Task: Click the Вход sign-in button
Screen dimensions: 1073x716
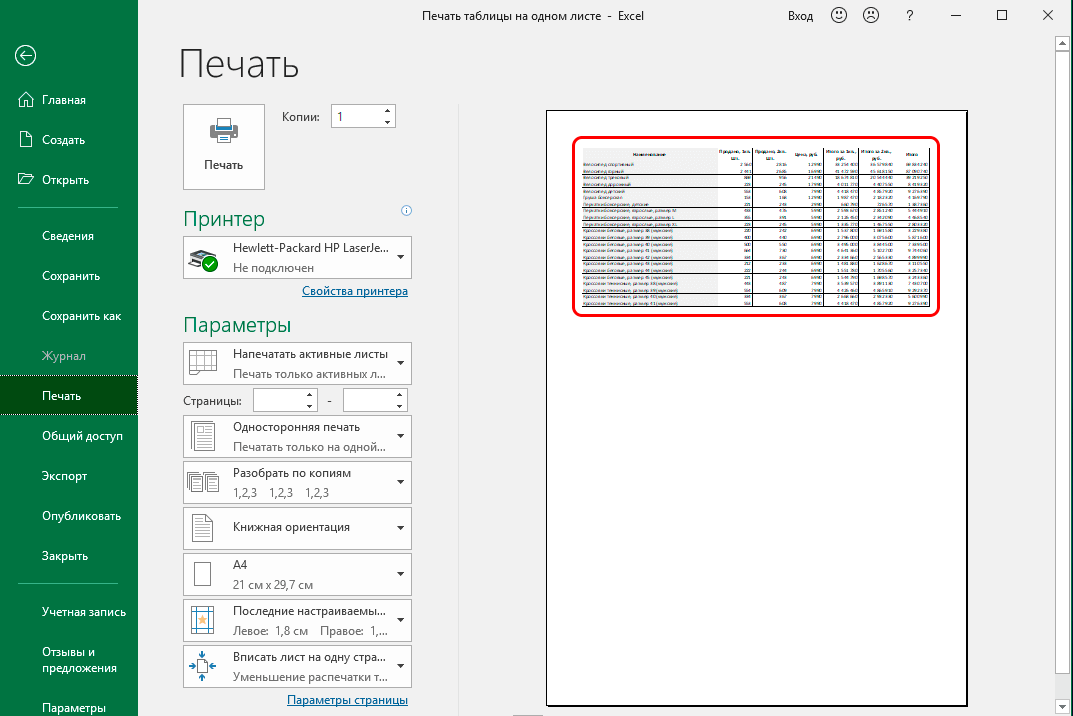Action: 800,16
